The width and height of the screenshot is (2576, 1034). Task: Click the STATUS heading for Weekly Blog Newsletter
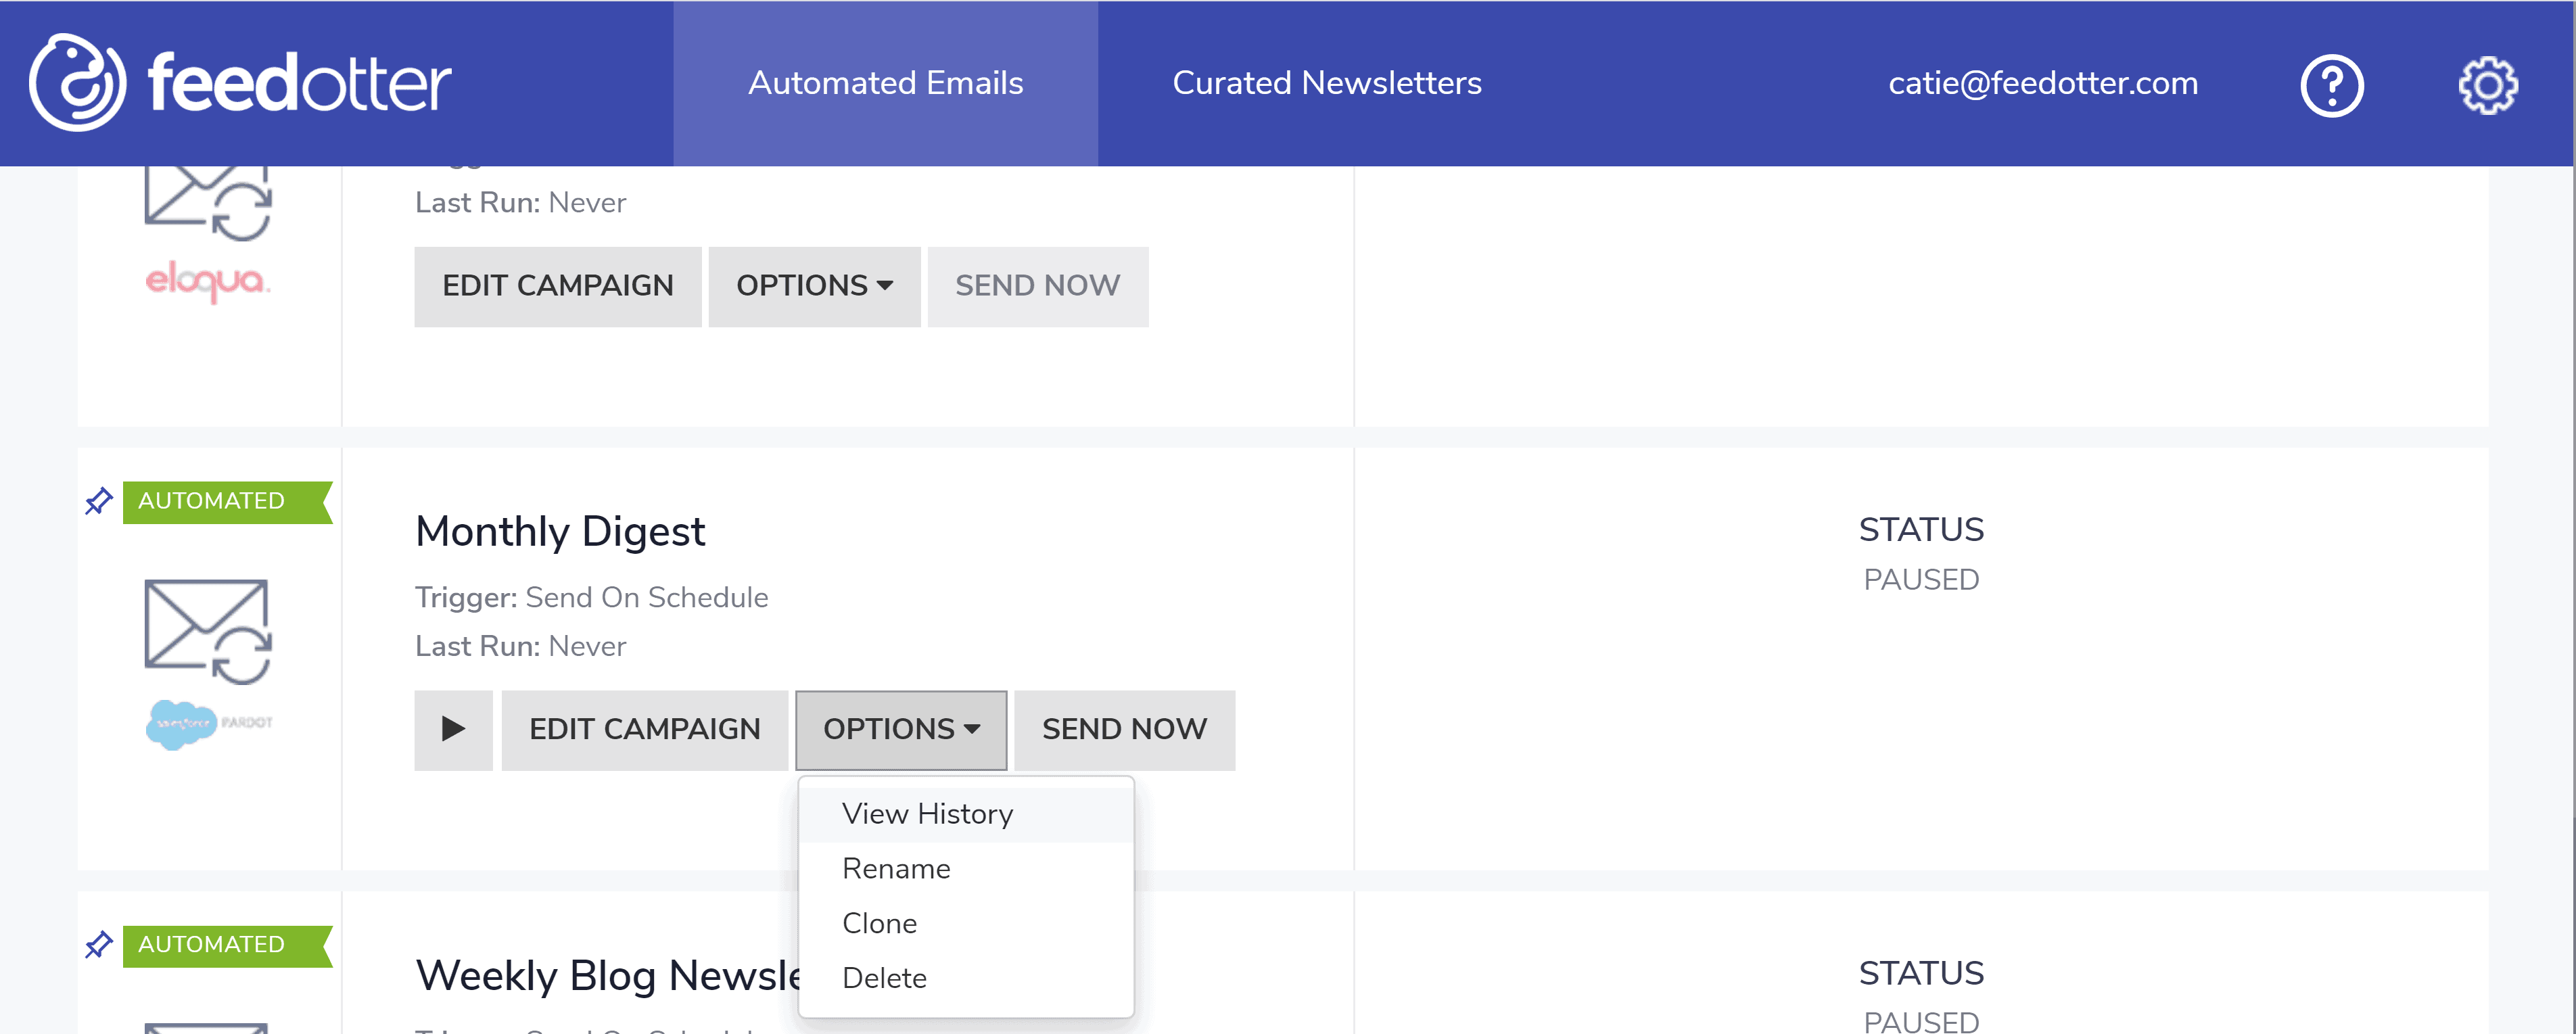1921,974
